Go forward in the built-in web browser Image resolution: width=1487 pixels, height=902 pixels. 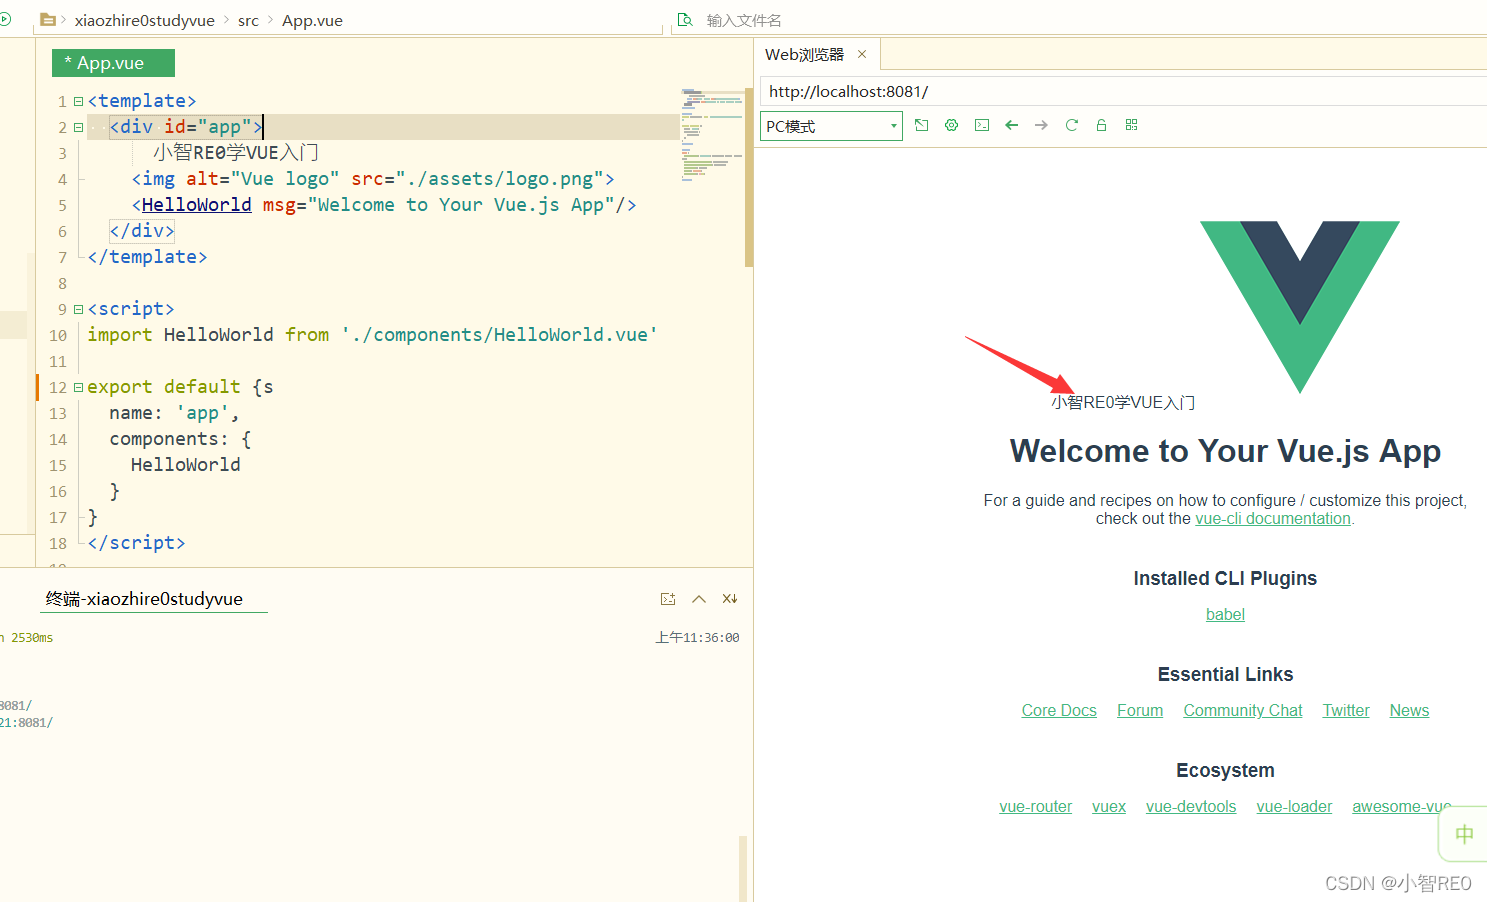1042,125
